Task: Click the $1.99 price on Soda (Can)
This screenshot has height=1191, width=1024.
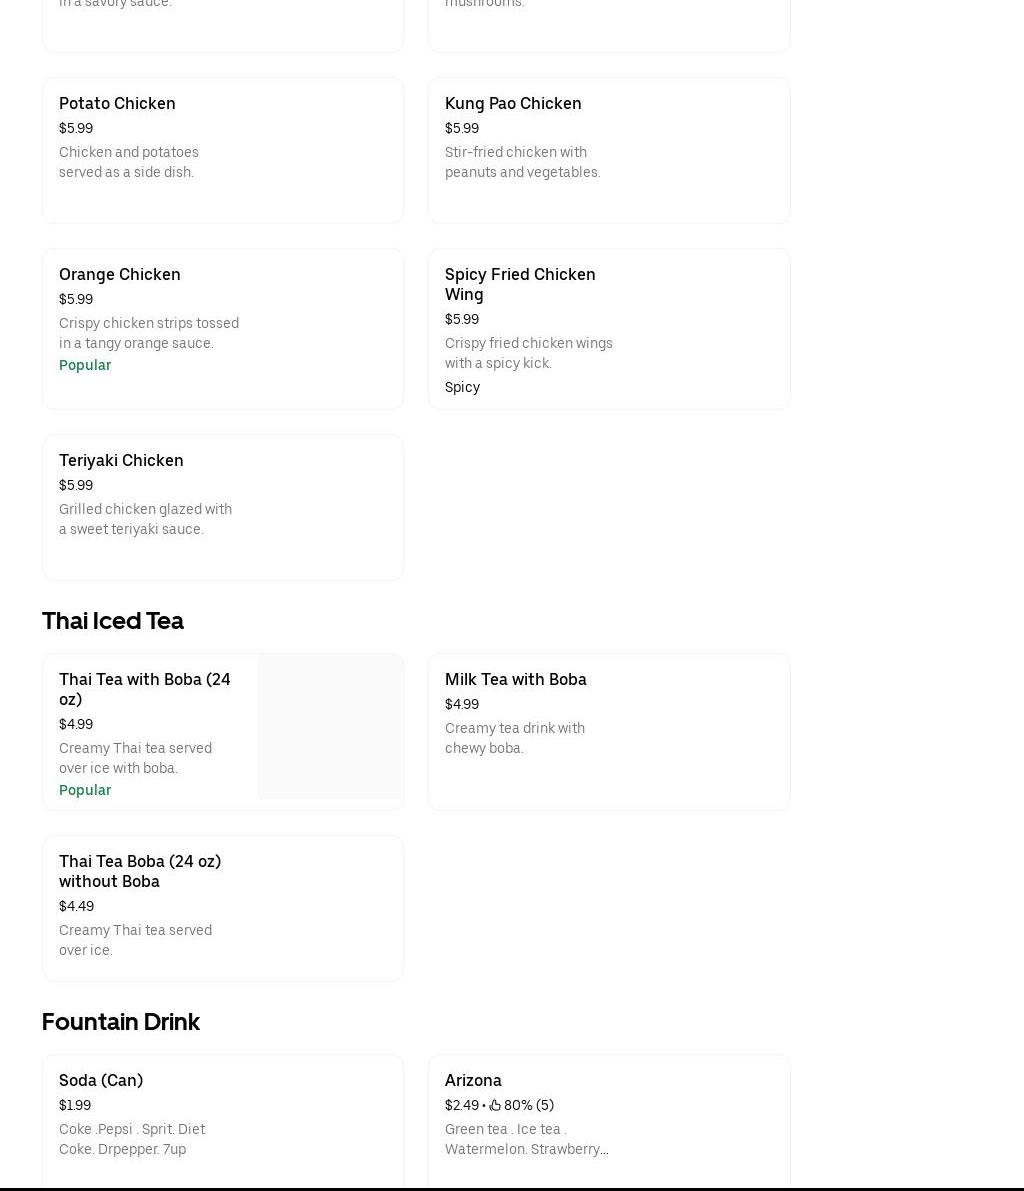Action: coord(75,1105)
